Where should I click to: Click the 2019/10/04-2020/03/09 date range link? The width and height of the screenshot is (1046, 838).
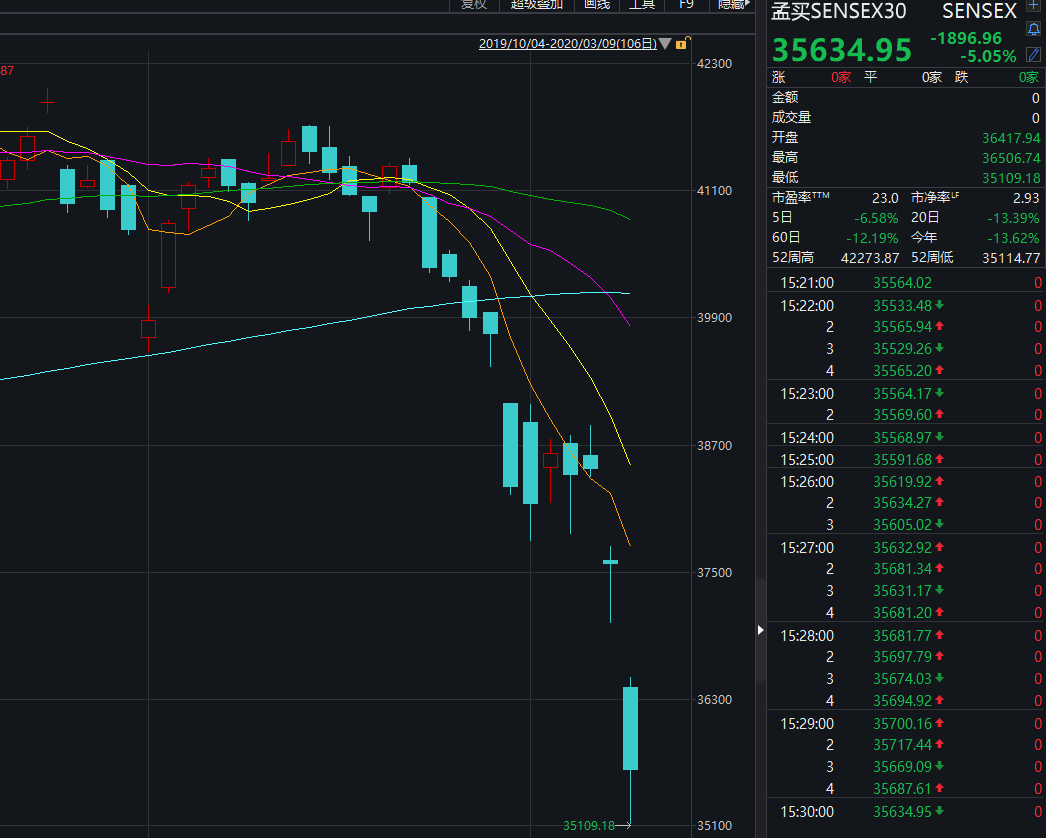point(567,44)
